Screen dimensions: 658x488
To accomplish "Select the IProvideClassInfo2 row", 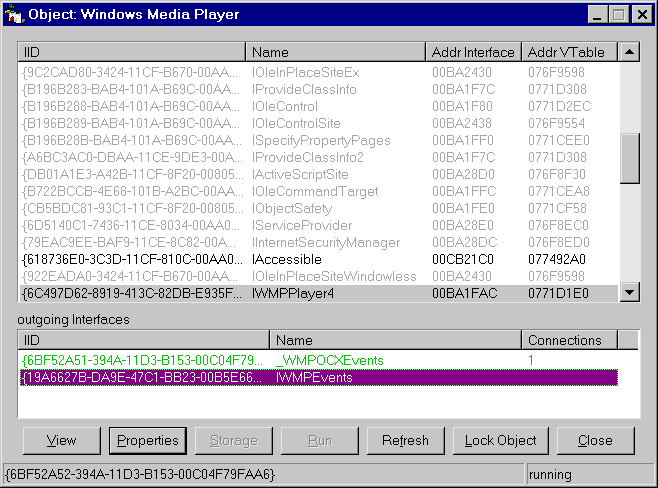I will [x=319, y=157].
